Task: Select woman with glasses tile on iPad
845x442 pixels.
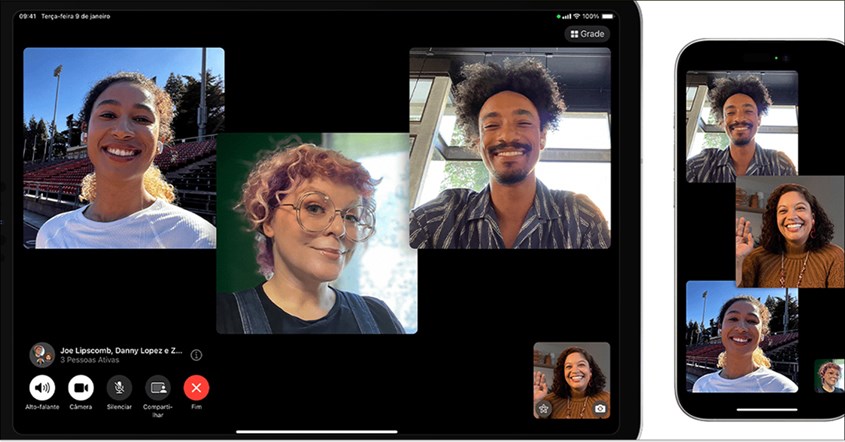Action: pos(317,233)
